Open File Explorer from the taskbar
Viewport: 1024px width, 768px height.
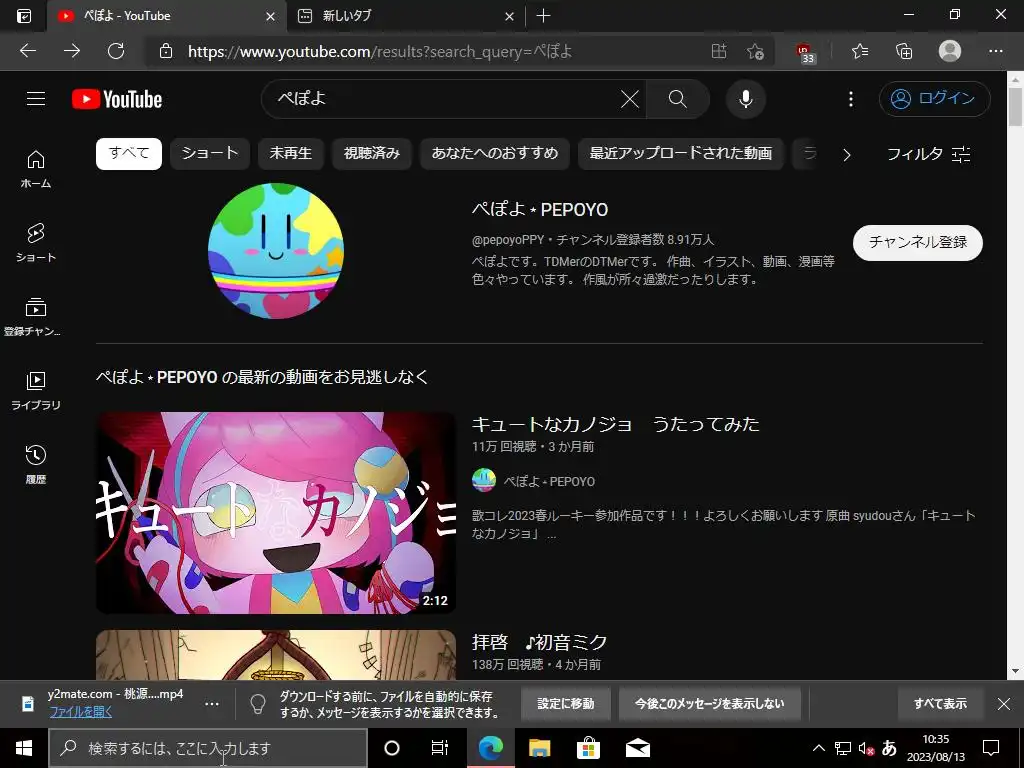(539, 748)
